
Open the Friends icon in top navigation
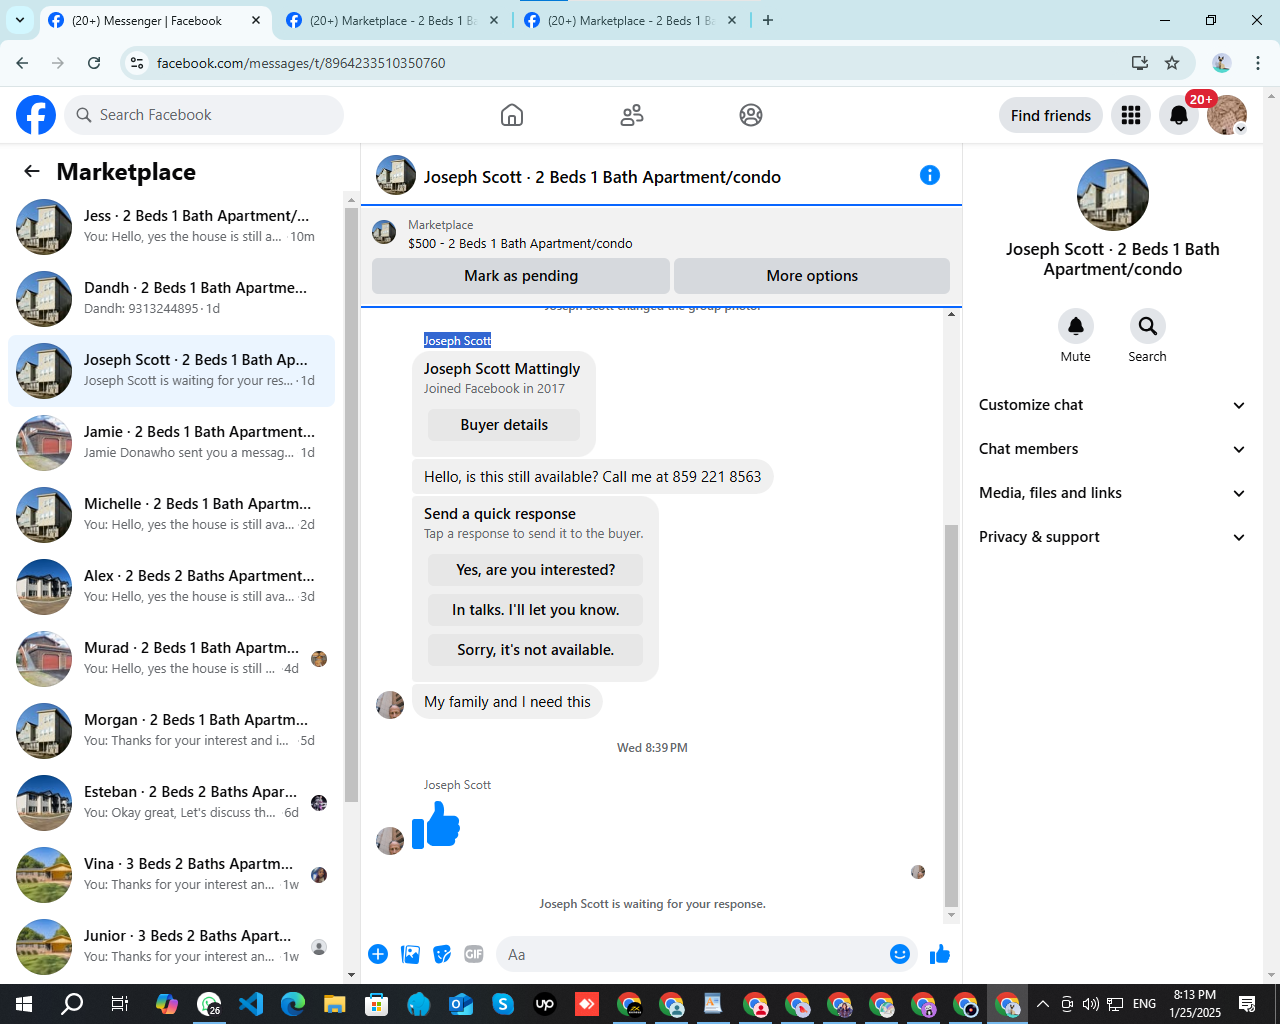click(632, 115)
